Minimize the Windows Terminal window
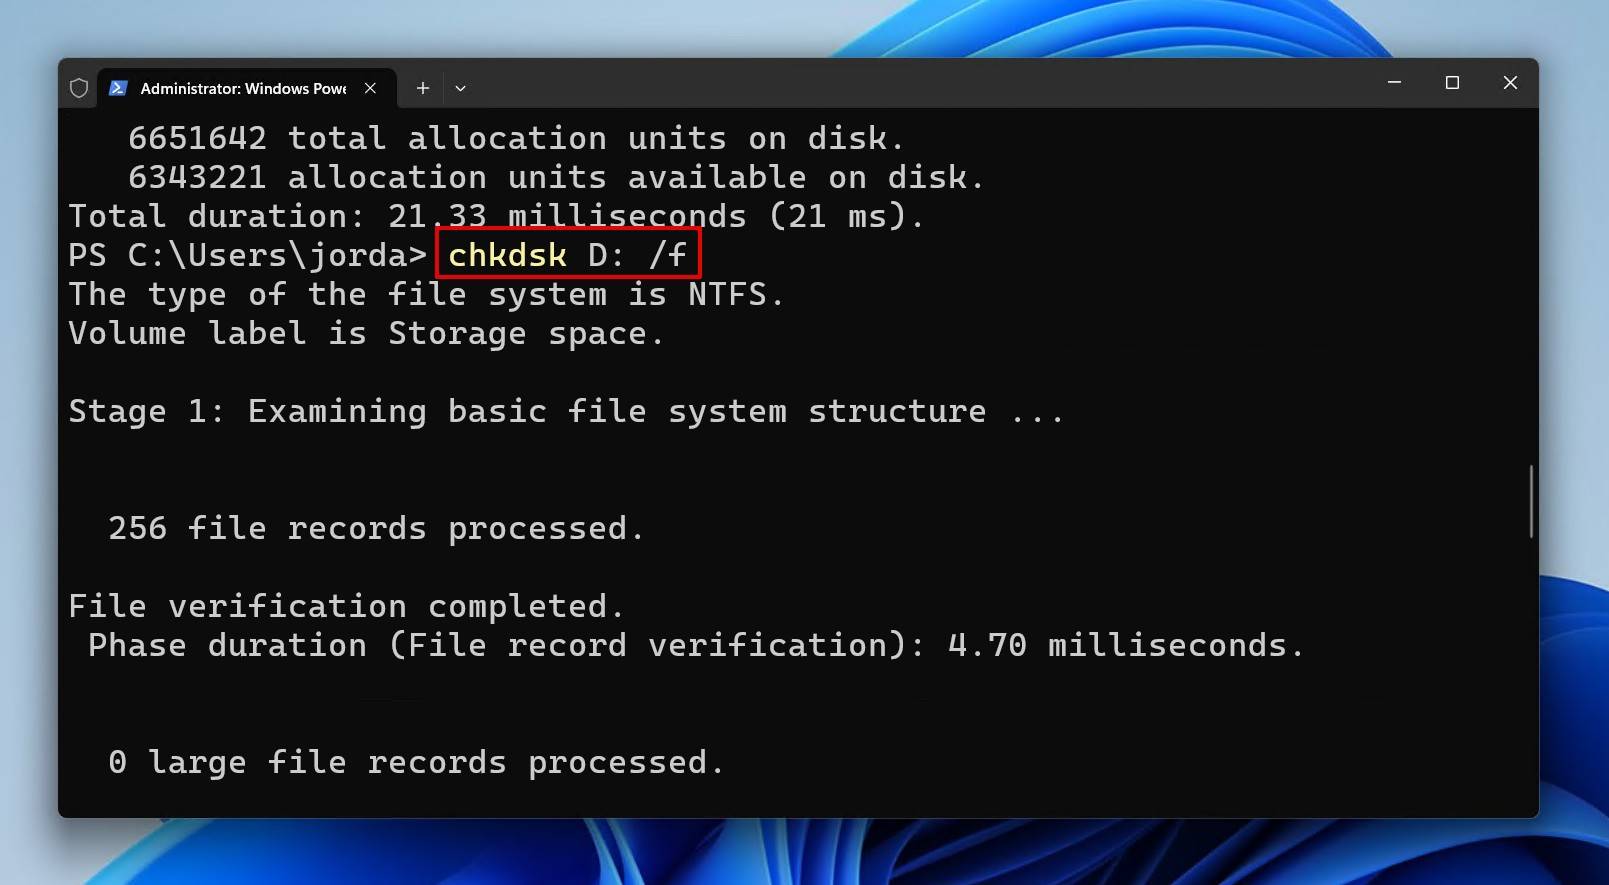 (x=1392, y=83)
